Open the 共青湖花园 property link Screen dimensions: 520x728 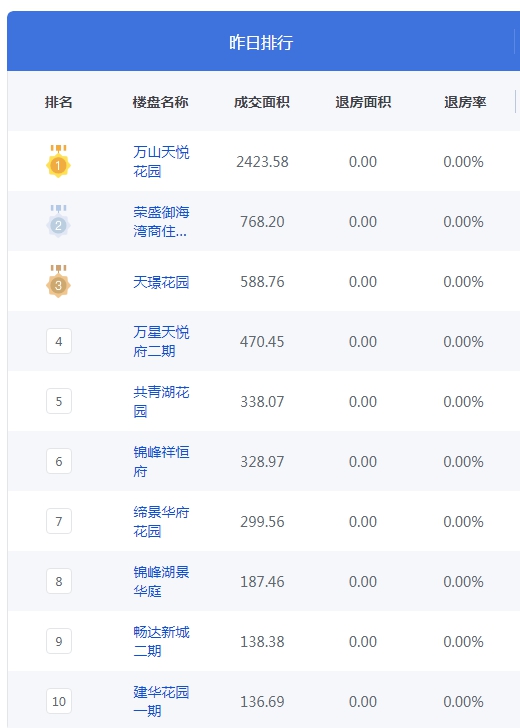point(161,401)
